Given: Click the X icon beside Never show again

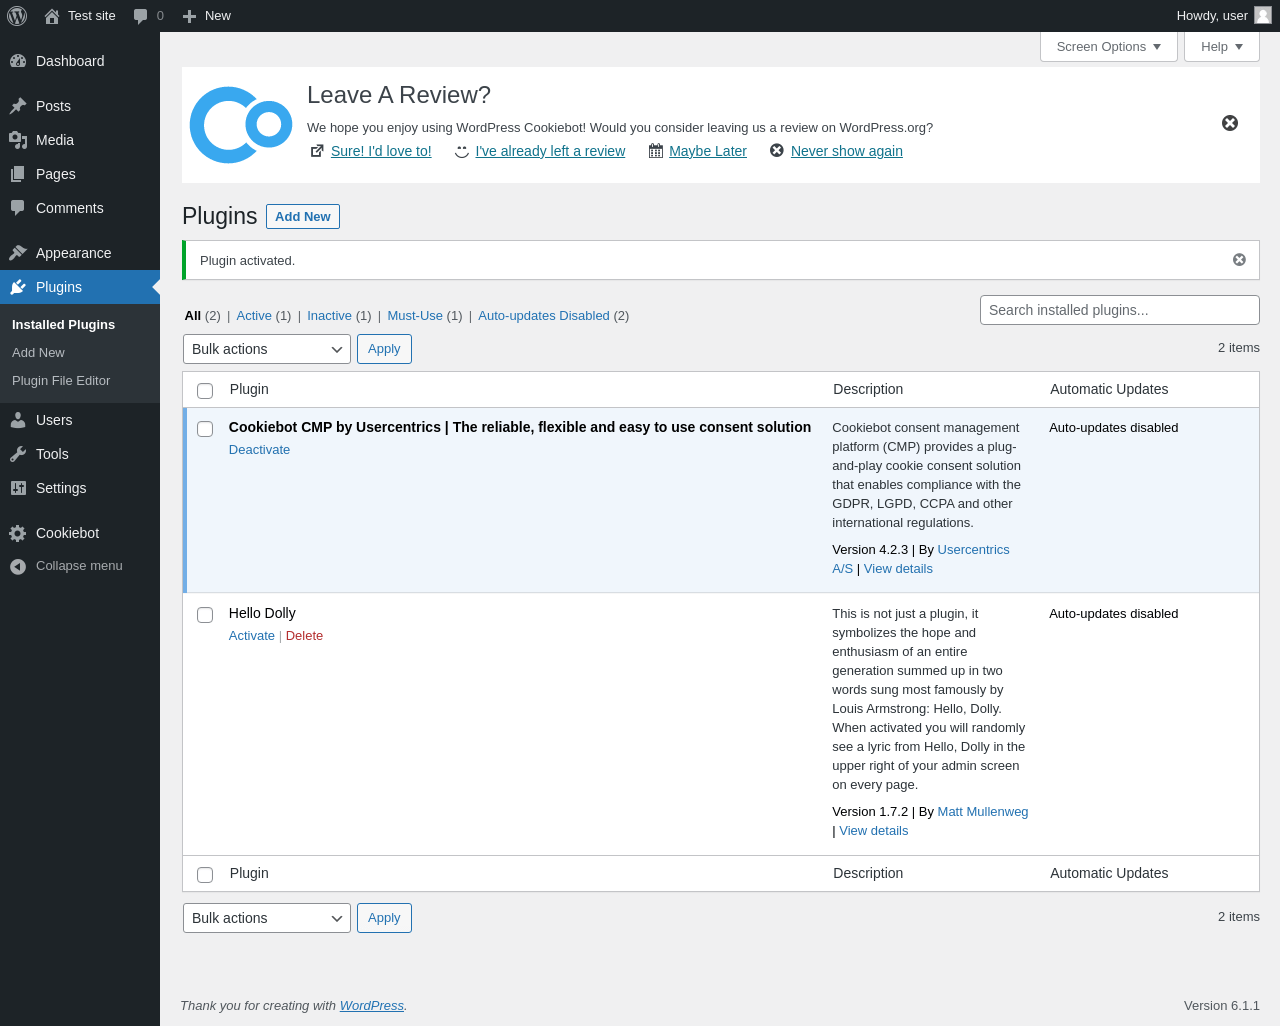Looking at the screenshot, I should pyautogui.click(x=777, y=150).
